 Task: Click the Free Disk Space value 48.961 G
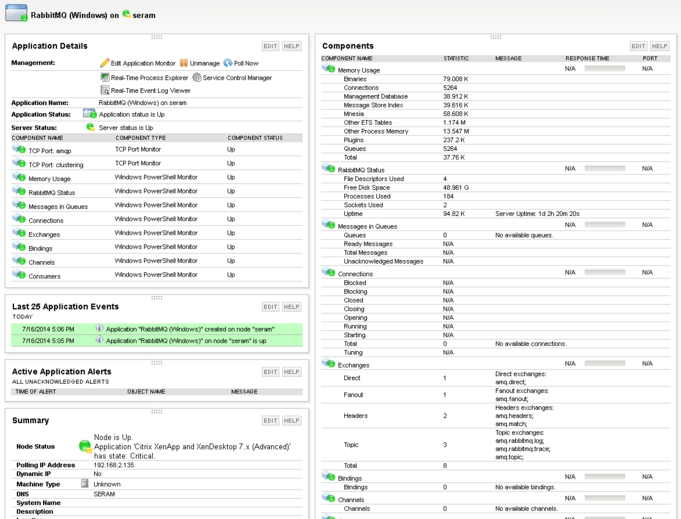(x=456, y=188)
